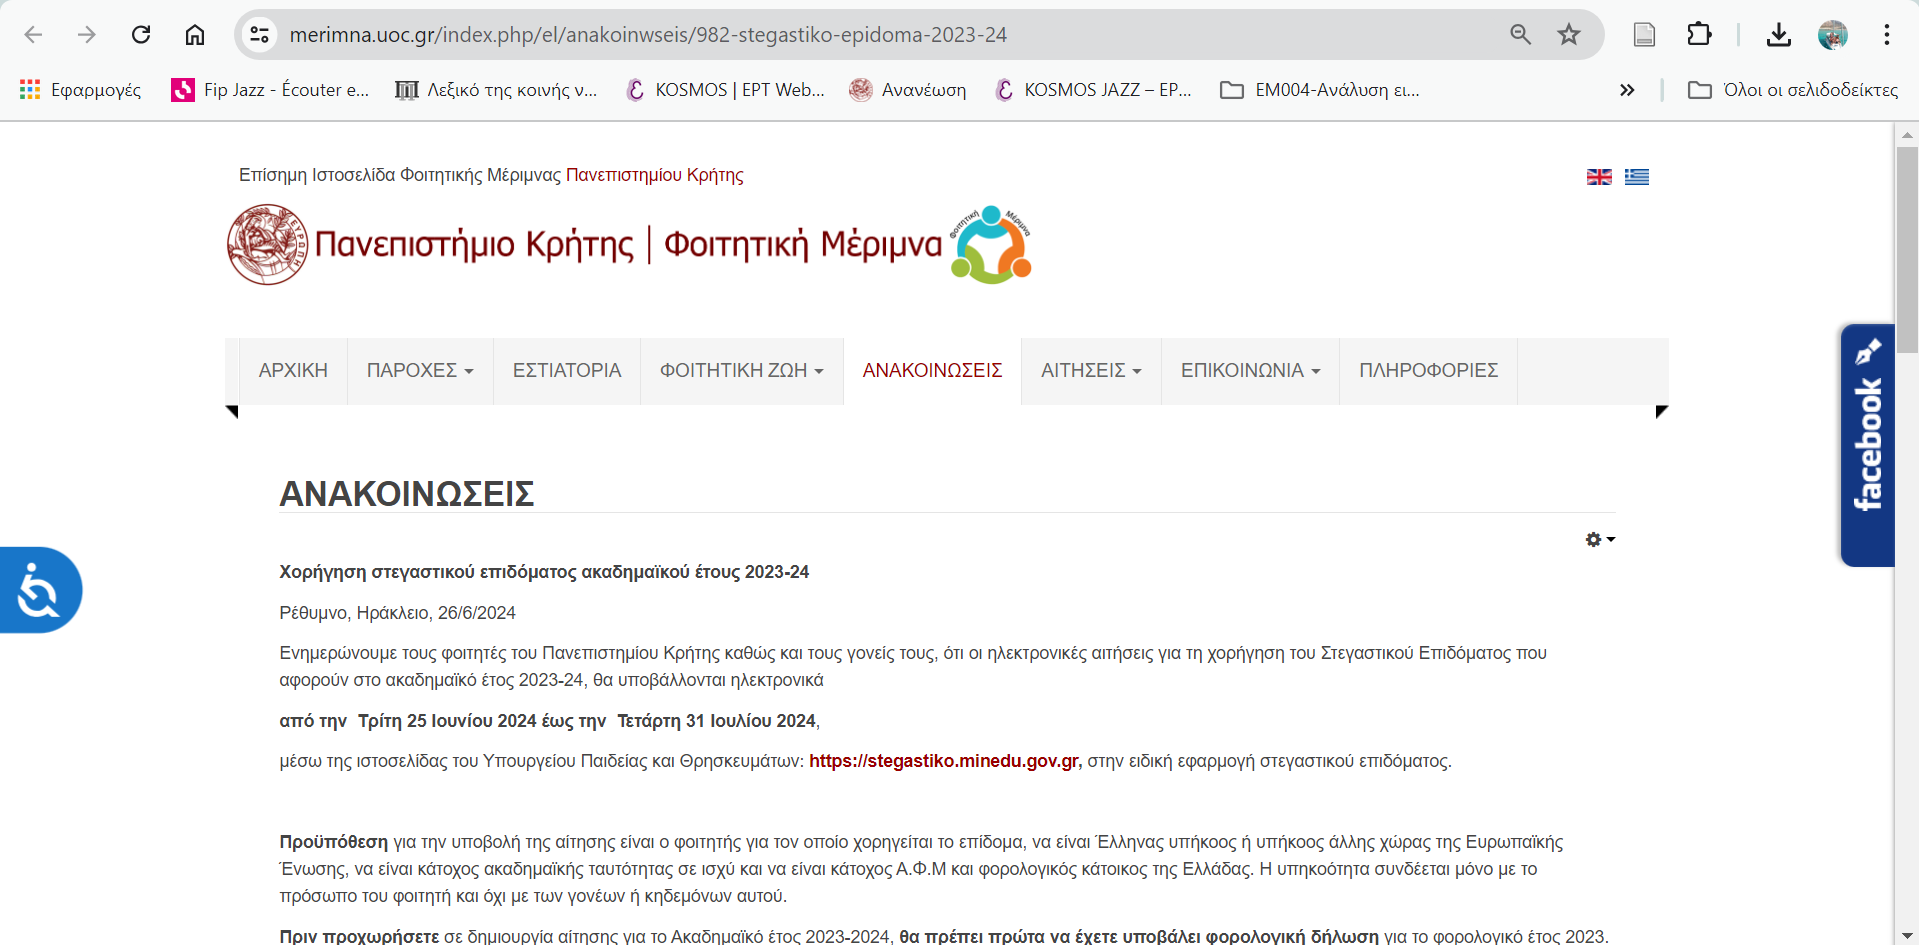Open the ΑΡΧΙΚΗ menu item
Image resolution: width=1919 pixels, height=945 pixels.
click(x=293, y=371)
